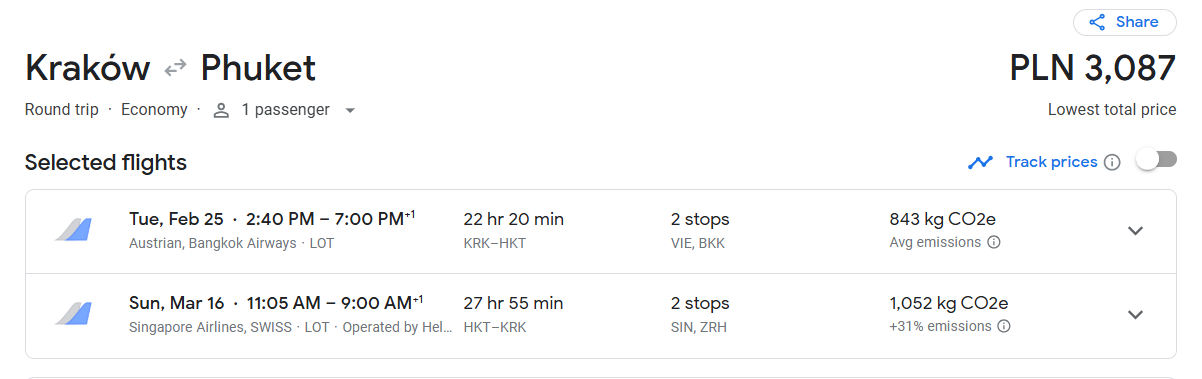Click the round-trip arrows between Kraków and Phuket
Viewport: 1202px width, 379px height.
click(176, 68)
